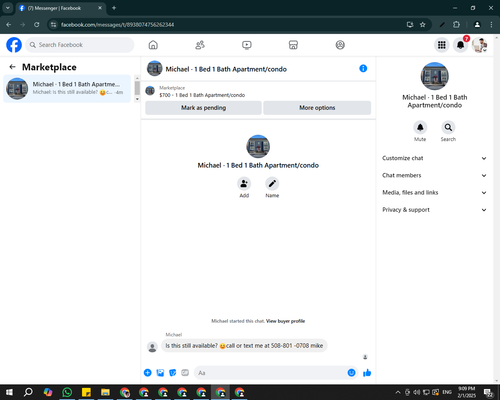Open the browser Extensions puzzle icon
The image size is (500, 400).
[456, 24]
